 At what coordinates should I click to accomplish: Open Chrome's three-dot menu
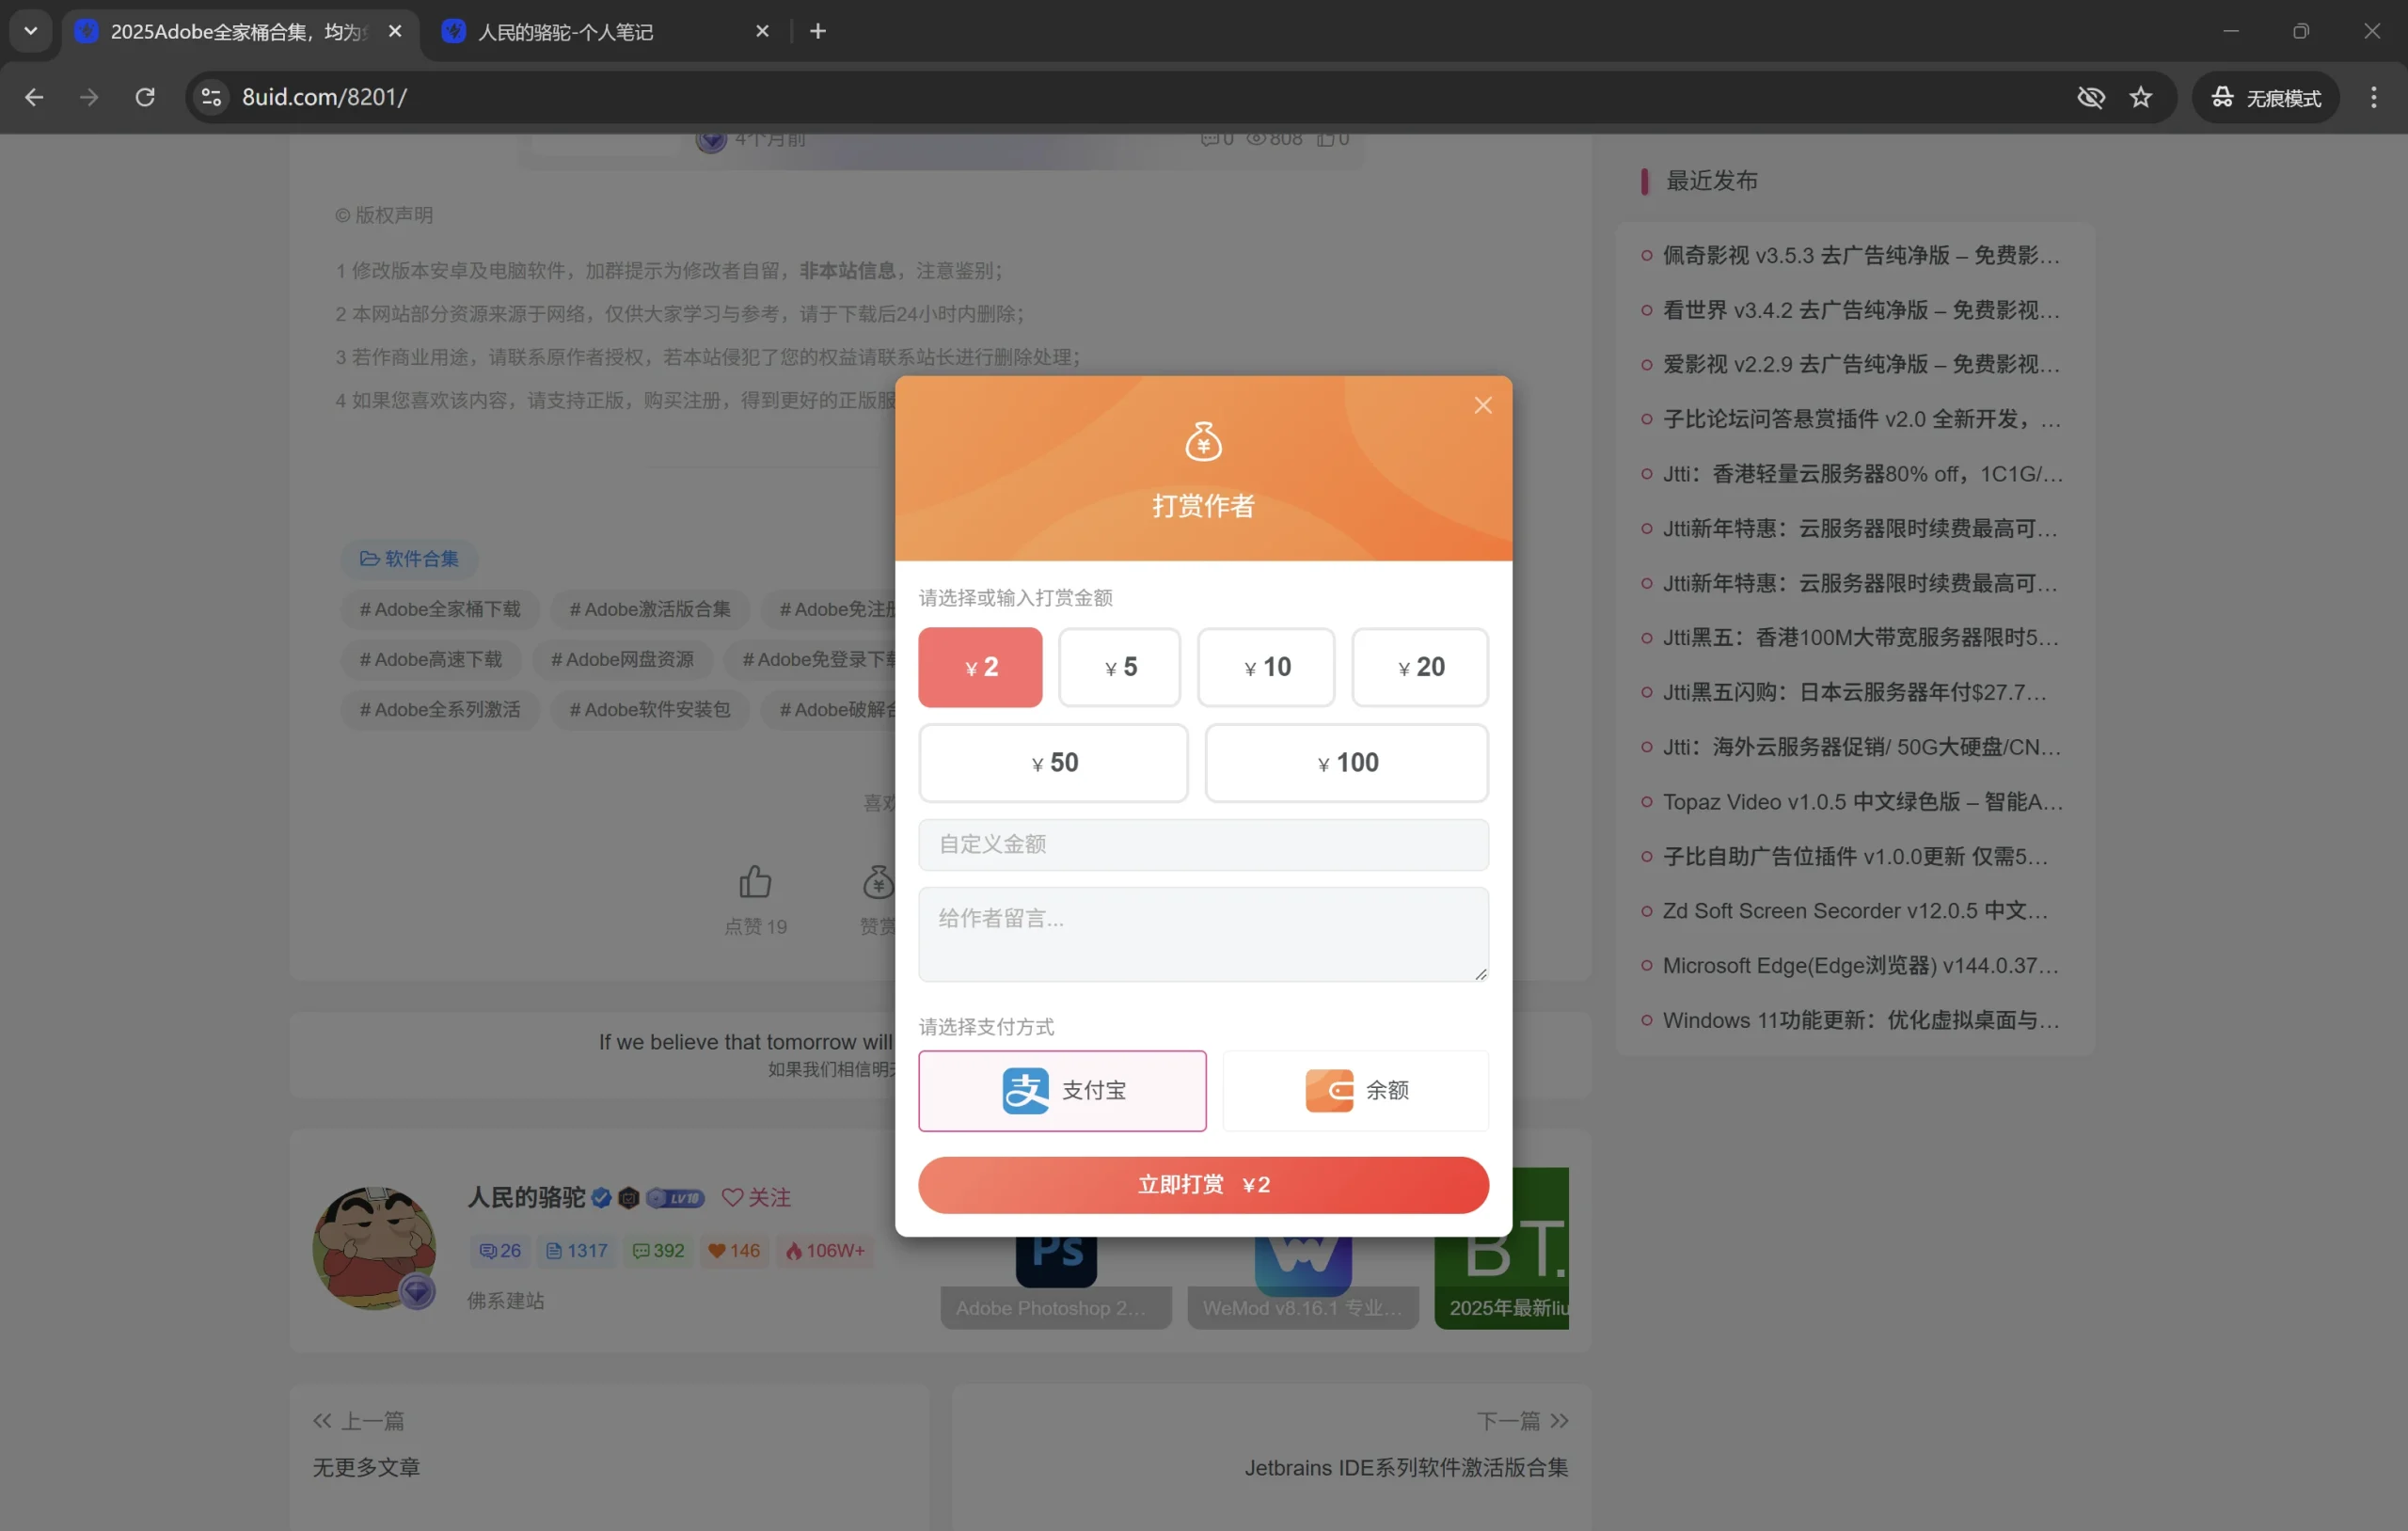(x=2373, y=97)
